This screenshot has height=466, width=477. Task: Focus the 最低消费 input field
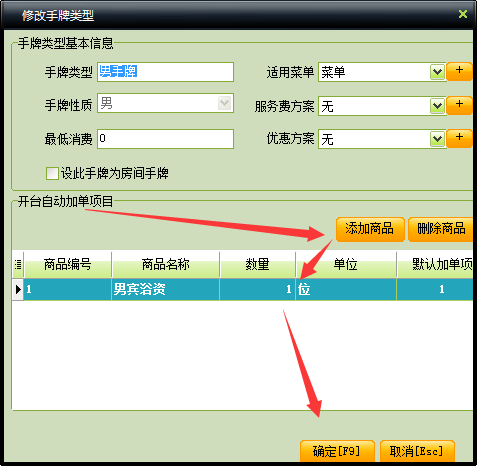pyautogui.click(x=165, y=139)
